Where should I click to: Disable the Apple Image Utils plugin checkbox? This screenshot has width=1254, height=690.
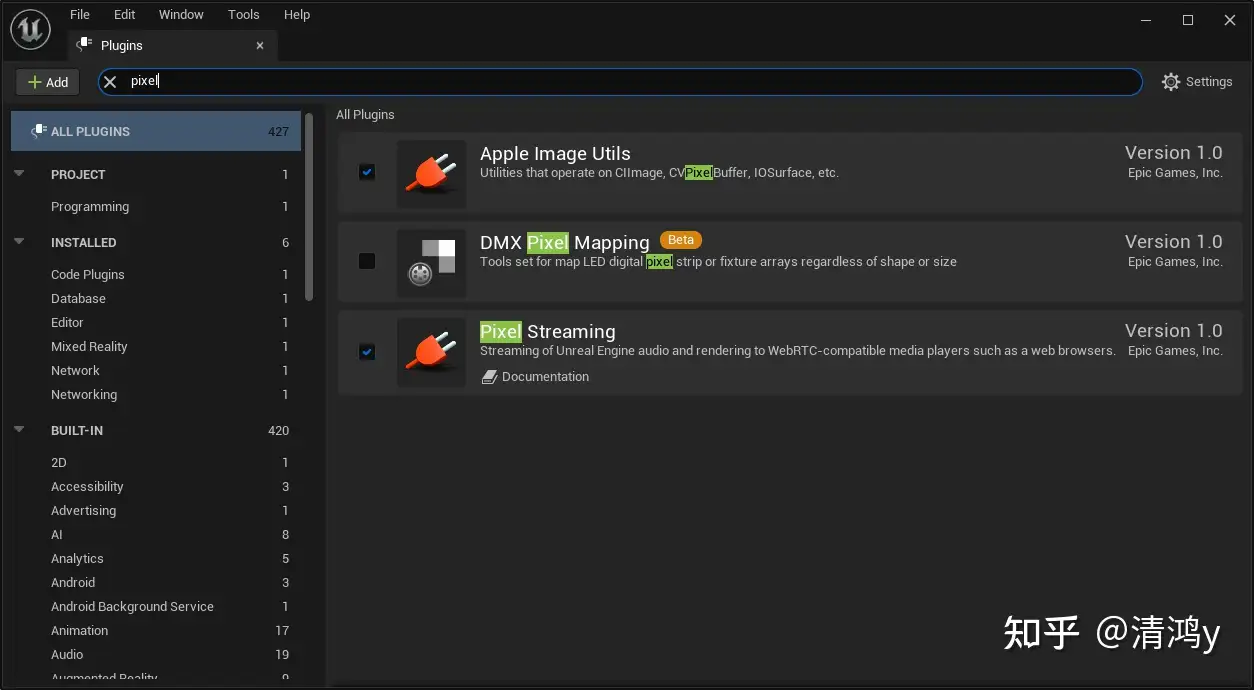click(367, 172)
